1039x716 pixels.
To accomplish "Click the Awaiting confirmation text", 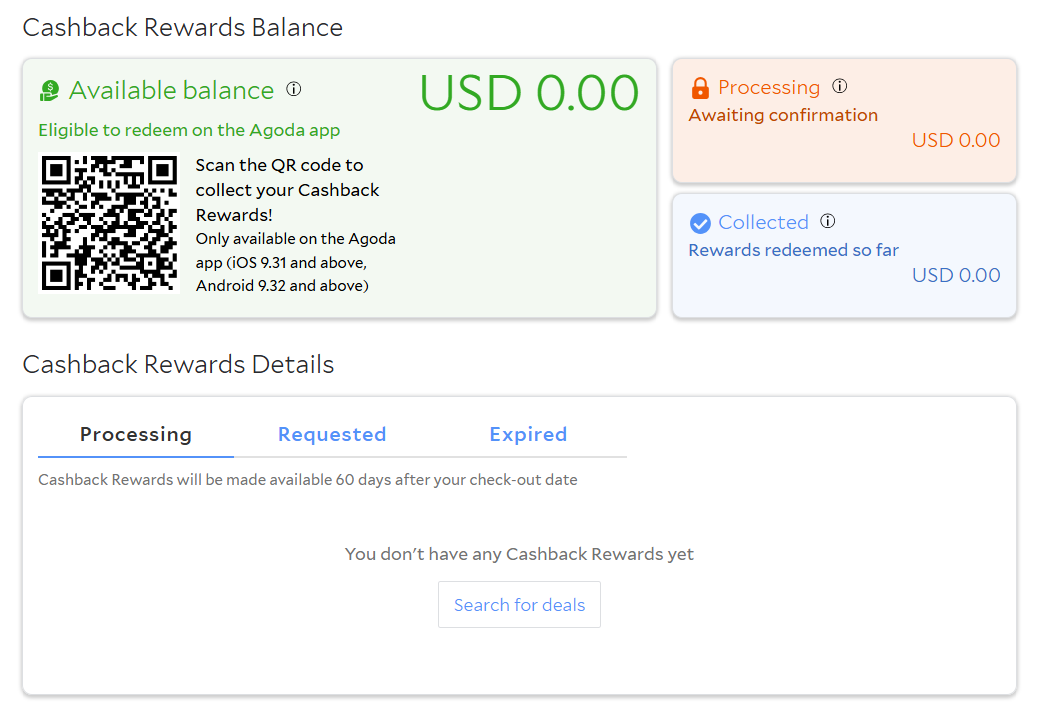I will point(783,115).
